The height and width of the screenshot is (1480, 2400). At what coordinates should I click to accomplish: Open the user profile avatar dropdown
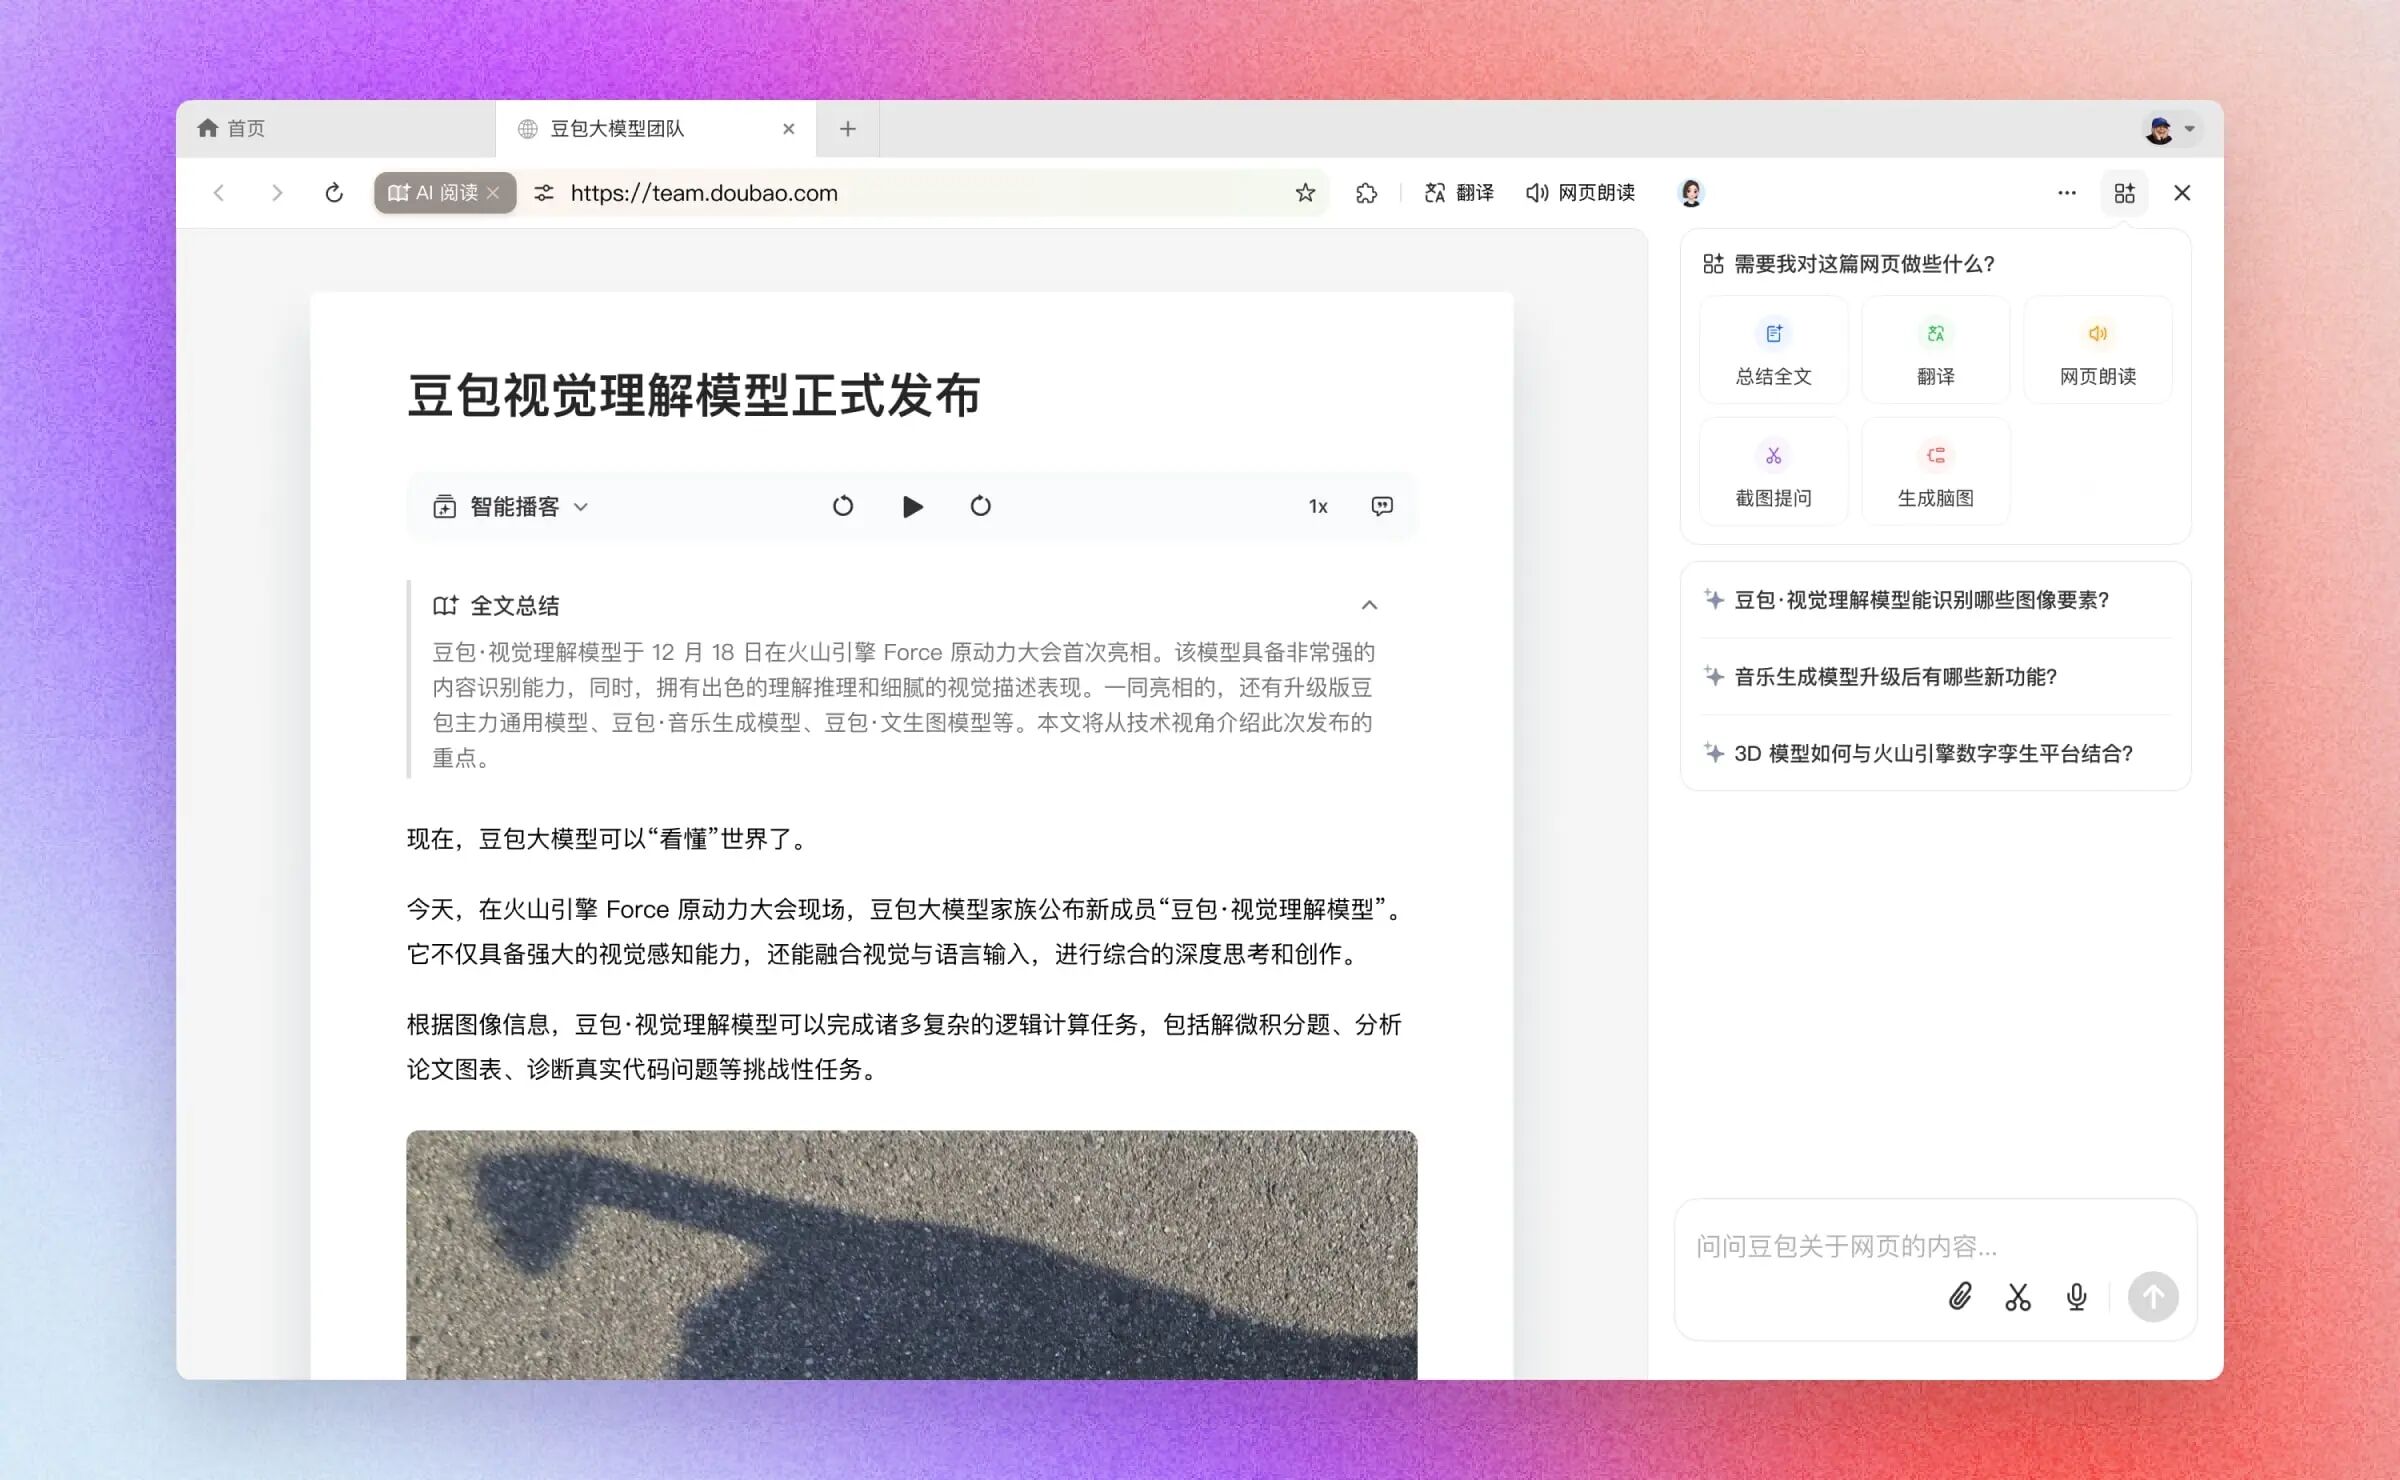2171,128
